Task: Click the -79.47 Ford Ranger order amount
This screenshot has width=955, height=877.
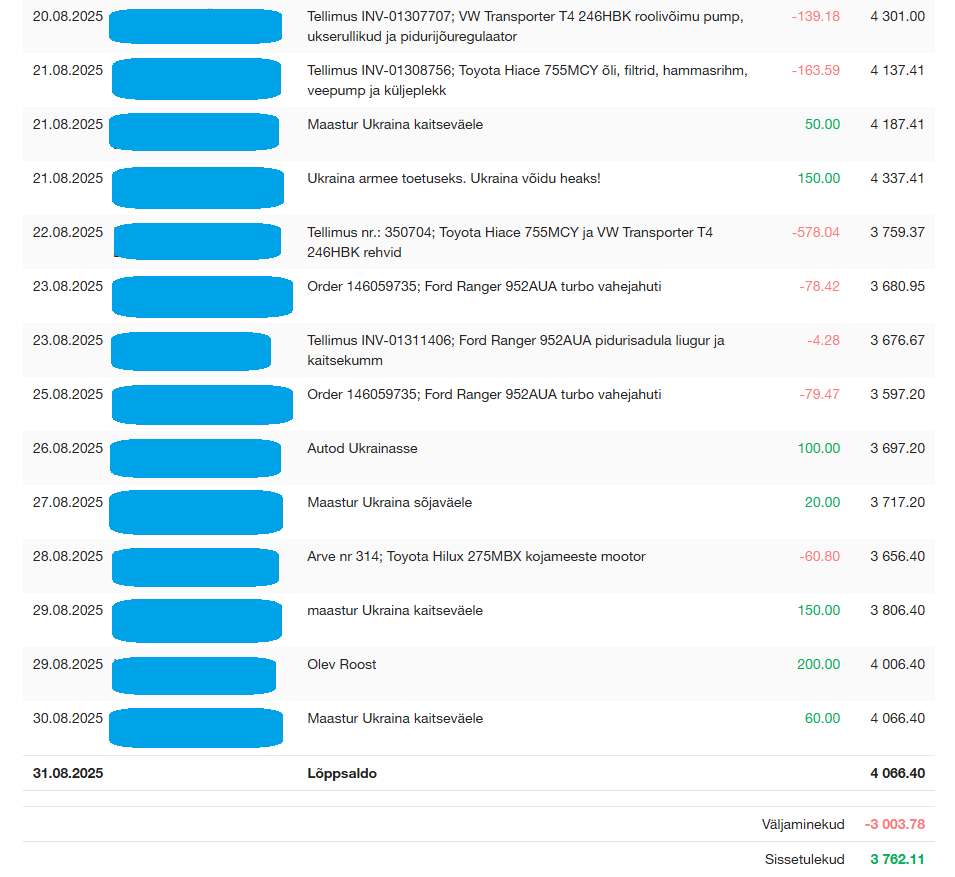Action: point(819,395)
